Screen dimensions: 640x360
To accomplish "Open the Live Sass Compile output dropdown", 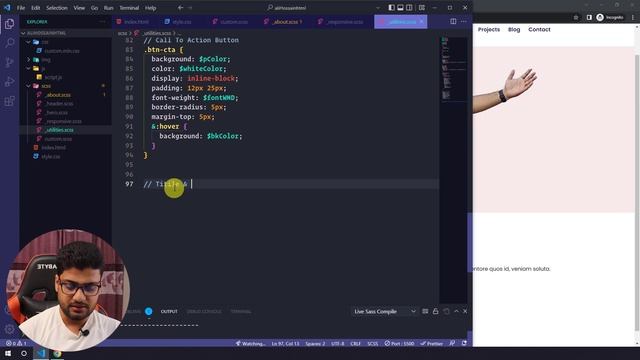I will point(384,311).
